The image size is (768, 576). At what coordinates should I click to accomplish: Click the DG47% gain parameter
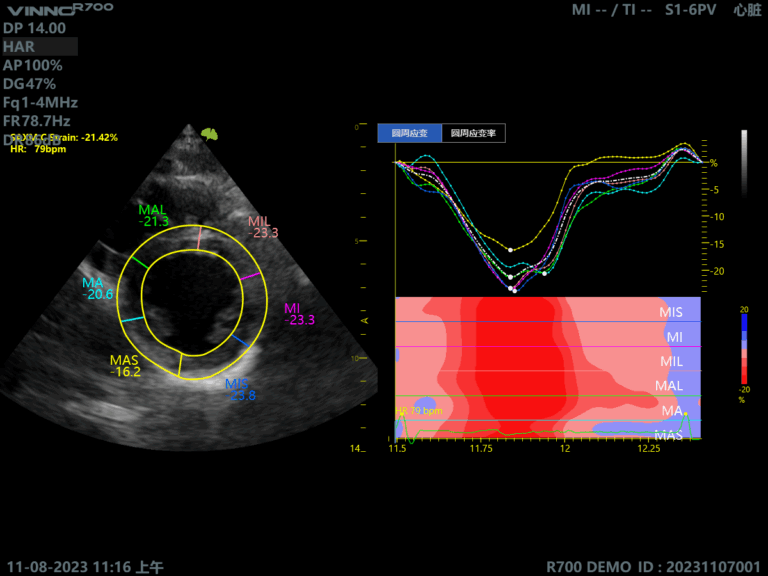[32, 84]
